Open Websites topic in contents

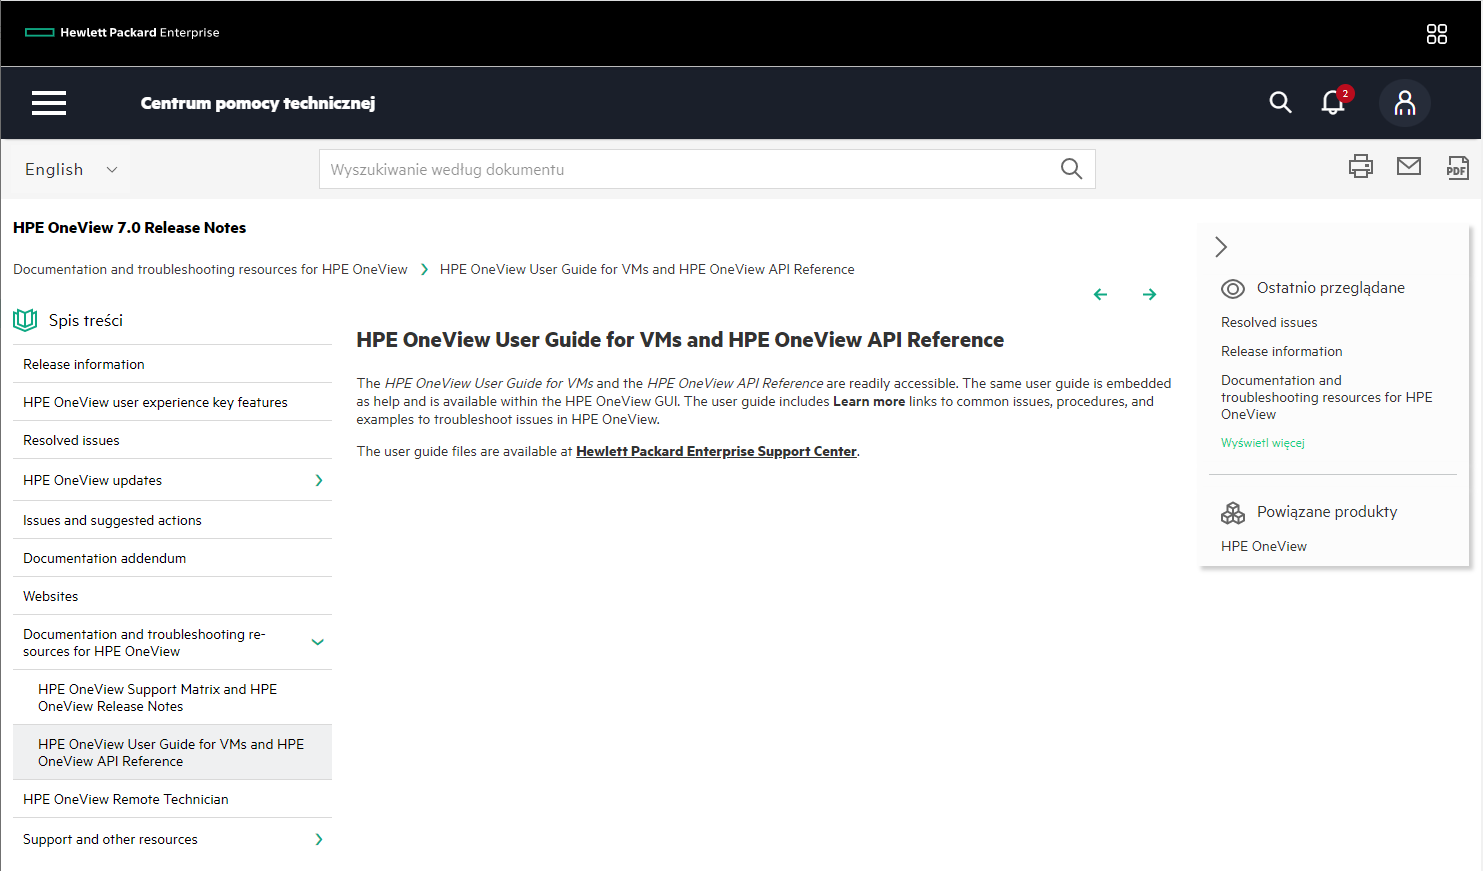coord(50,596)
